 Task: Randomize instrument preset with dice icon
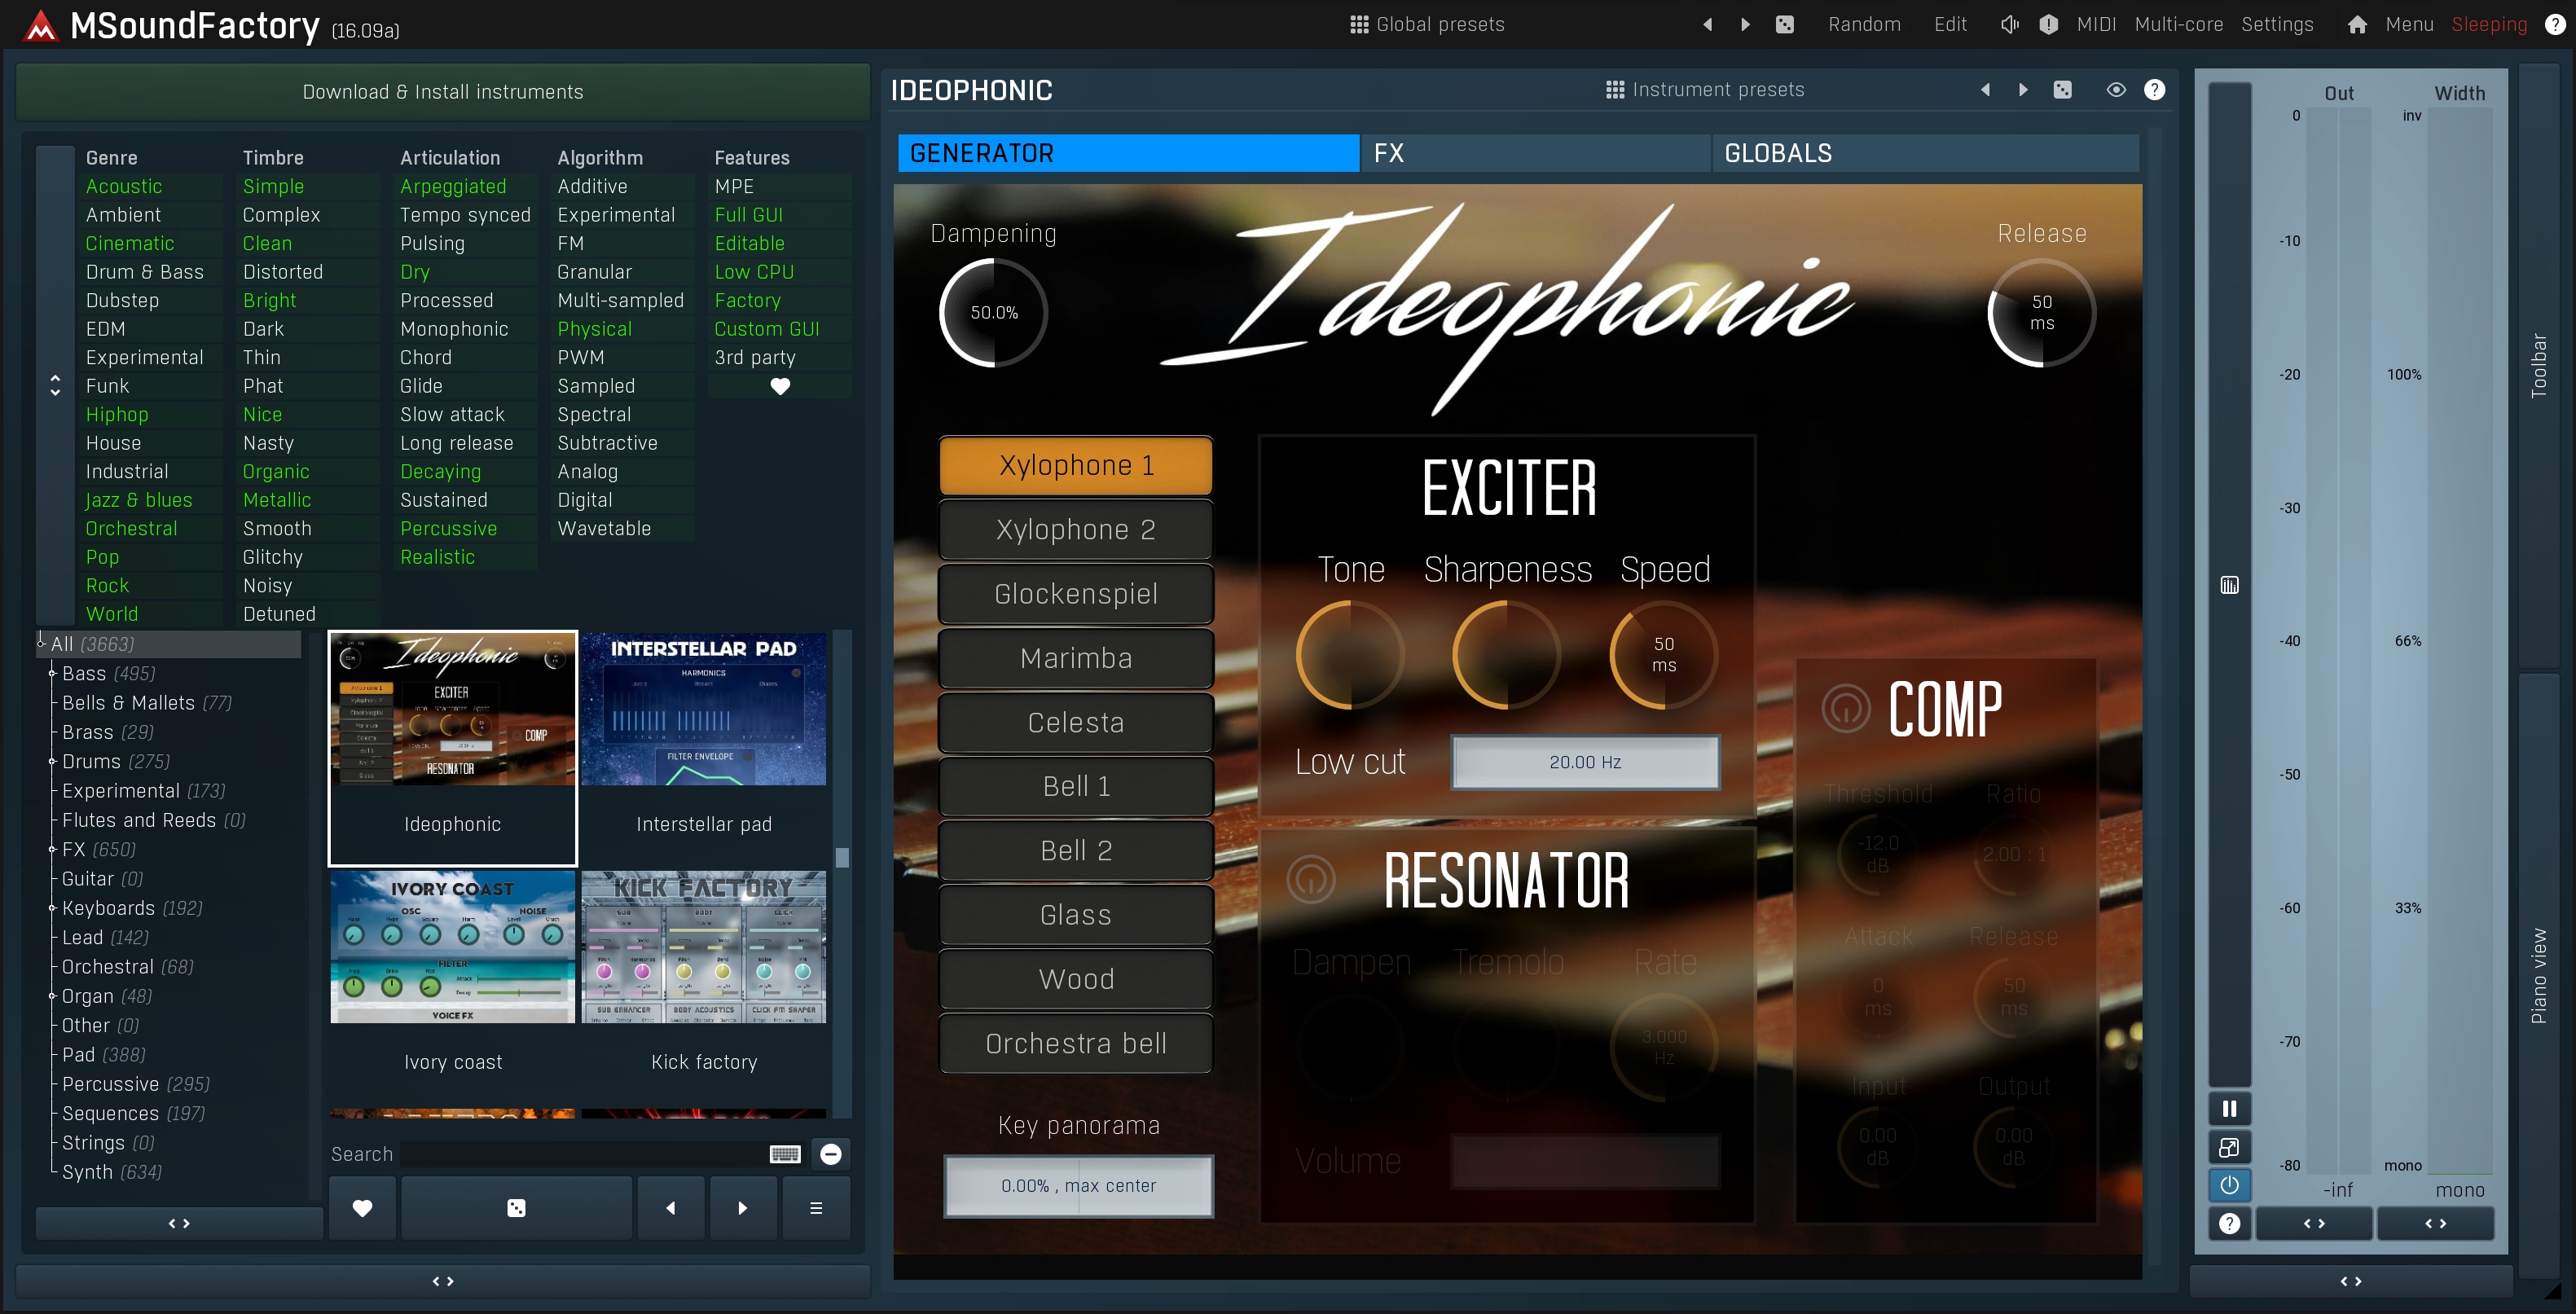[2062, 89]
